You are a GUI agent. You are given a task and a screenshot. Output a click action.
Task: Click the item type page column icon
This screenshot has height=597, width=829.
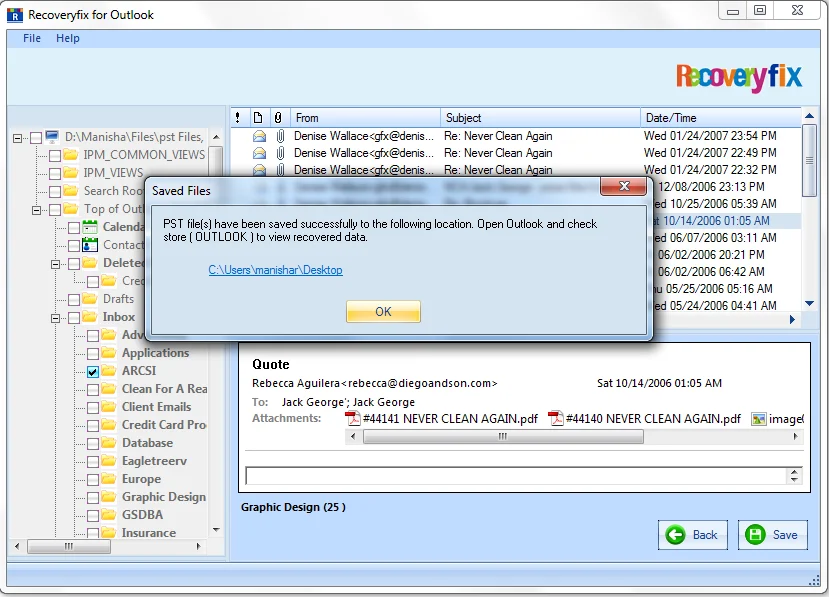(x=258, y=117)
